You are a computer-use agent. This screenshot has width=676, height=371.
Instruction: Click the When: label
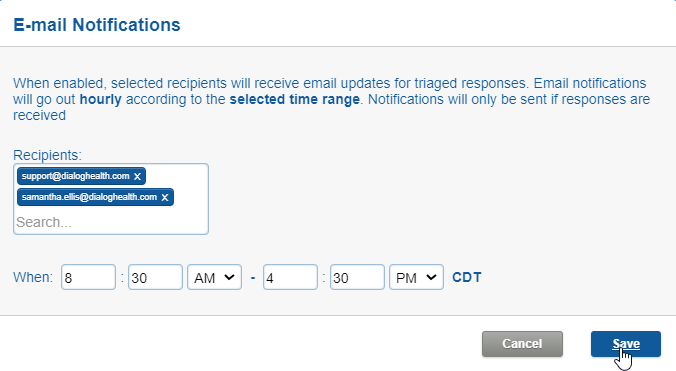[x=33, y=277]
